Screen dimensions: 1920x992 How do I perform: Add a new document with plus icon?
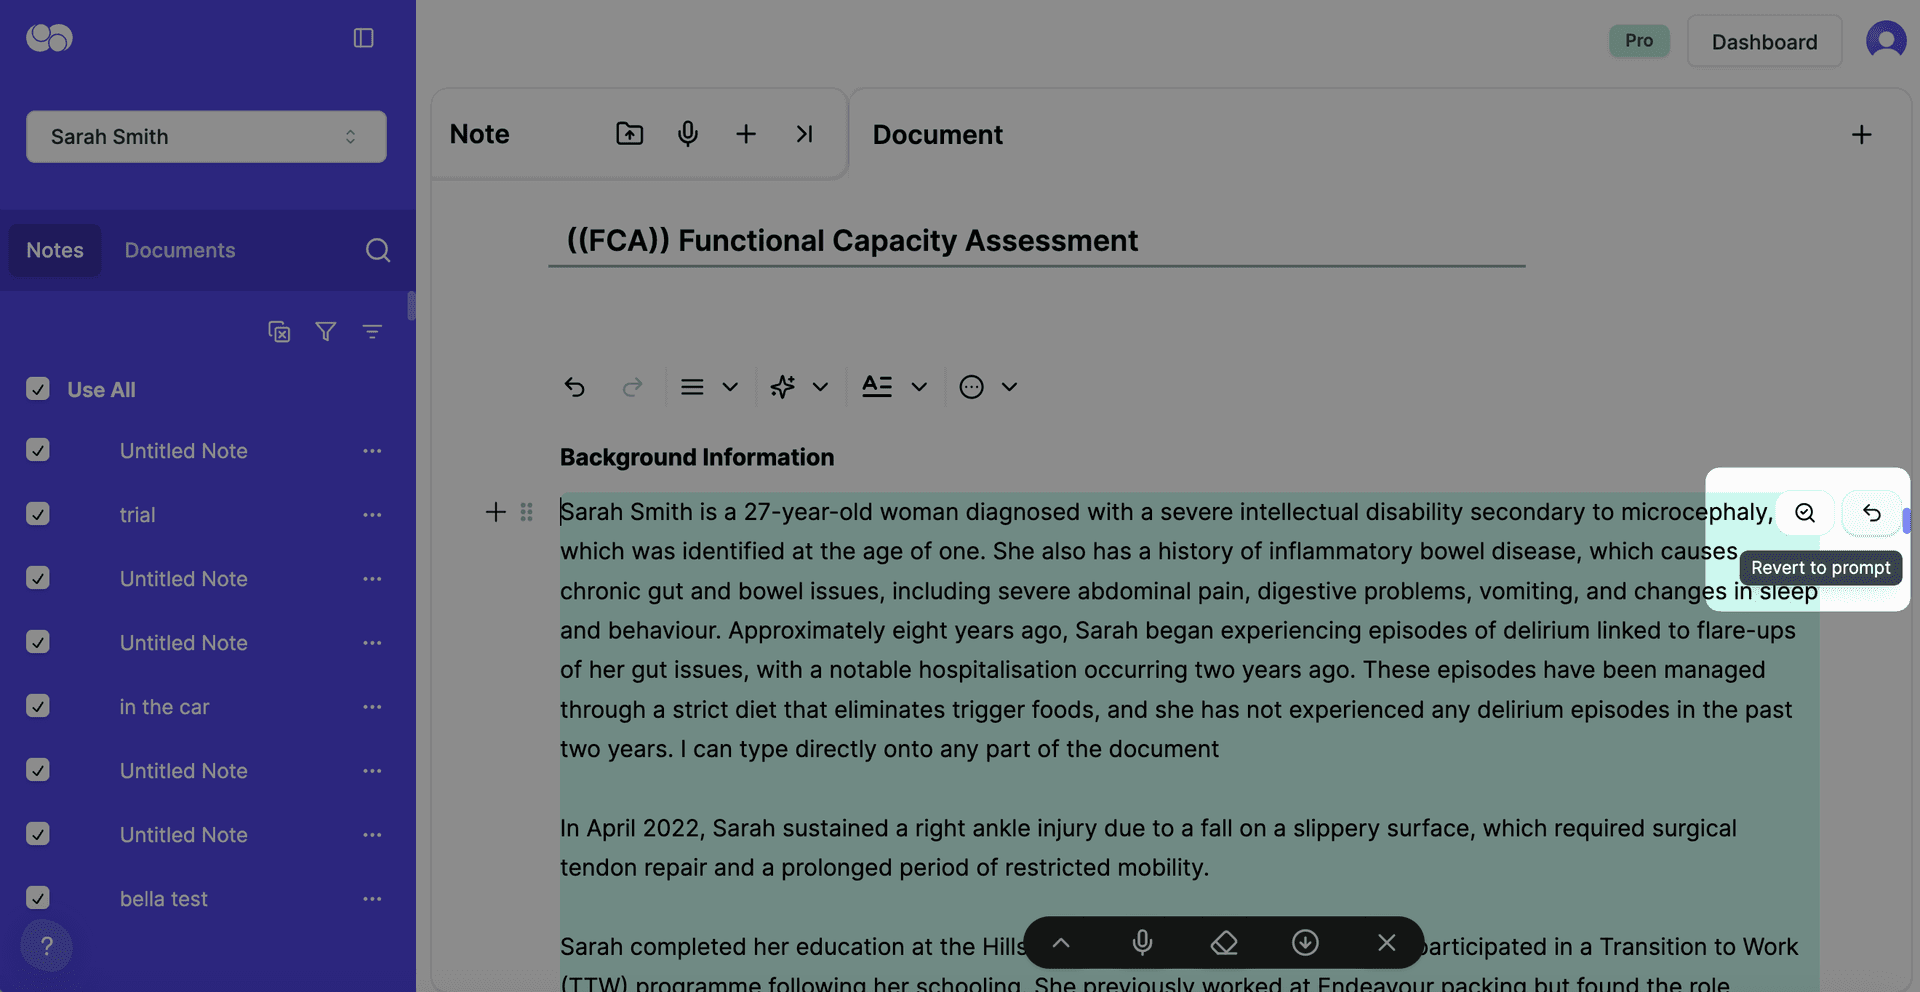pos(1861,134)
